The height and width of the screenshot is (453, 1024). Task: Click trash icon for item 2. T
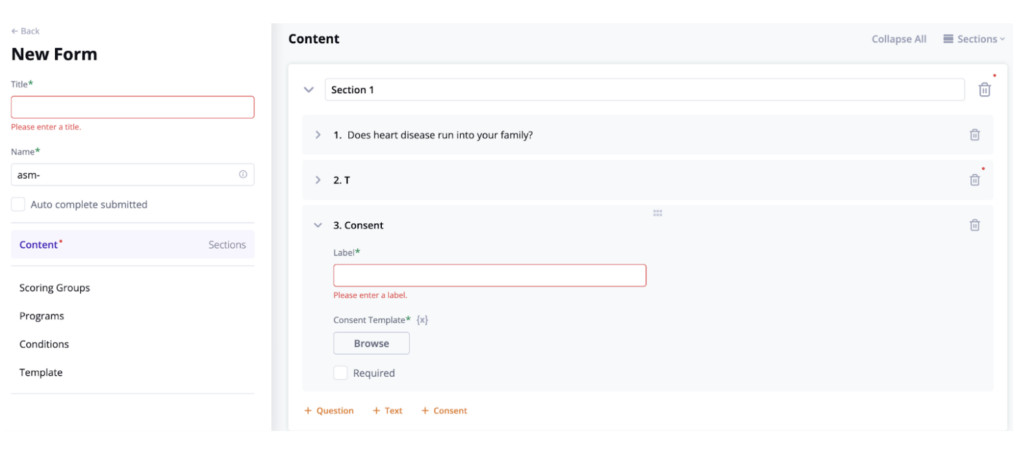point(974,180)
